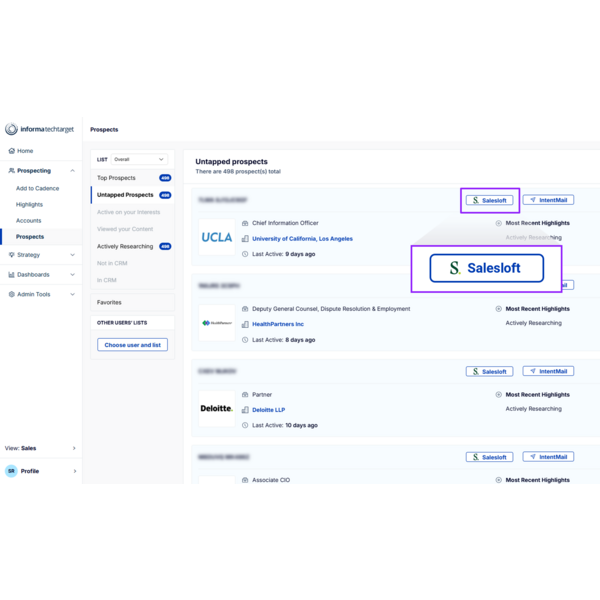
Task: Click clock icon beside 8 days ago
Action: (x=245, y=340)
